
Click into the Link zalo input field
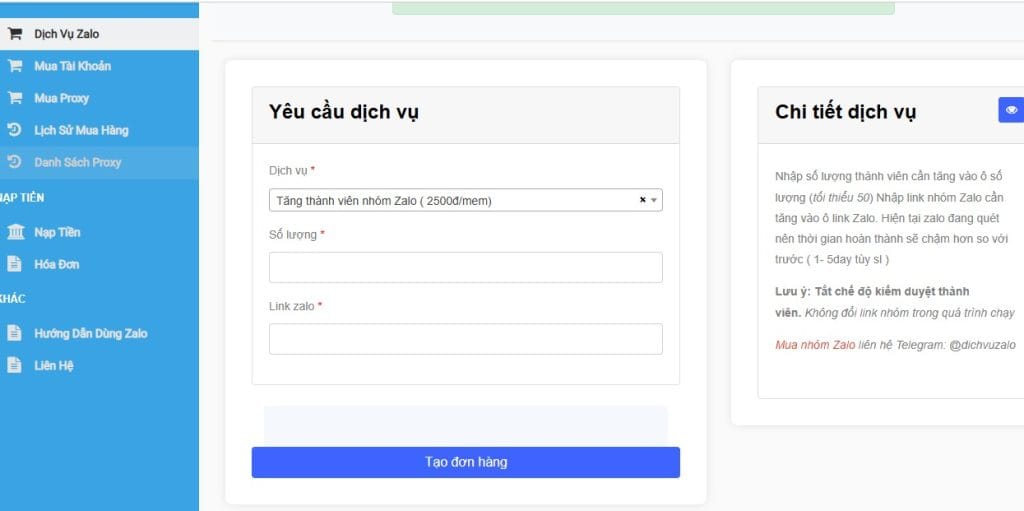point(465,339)
